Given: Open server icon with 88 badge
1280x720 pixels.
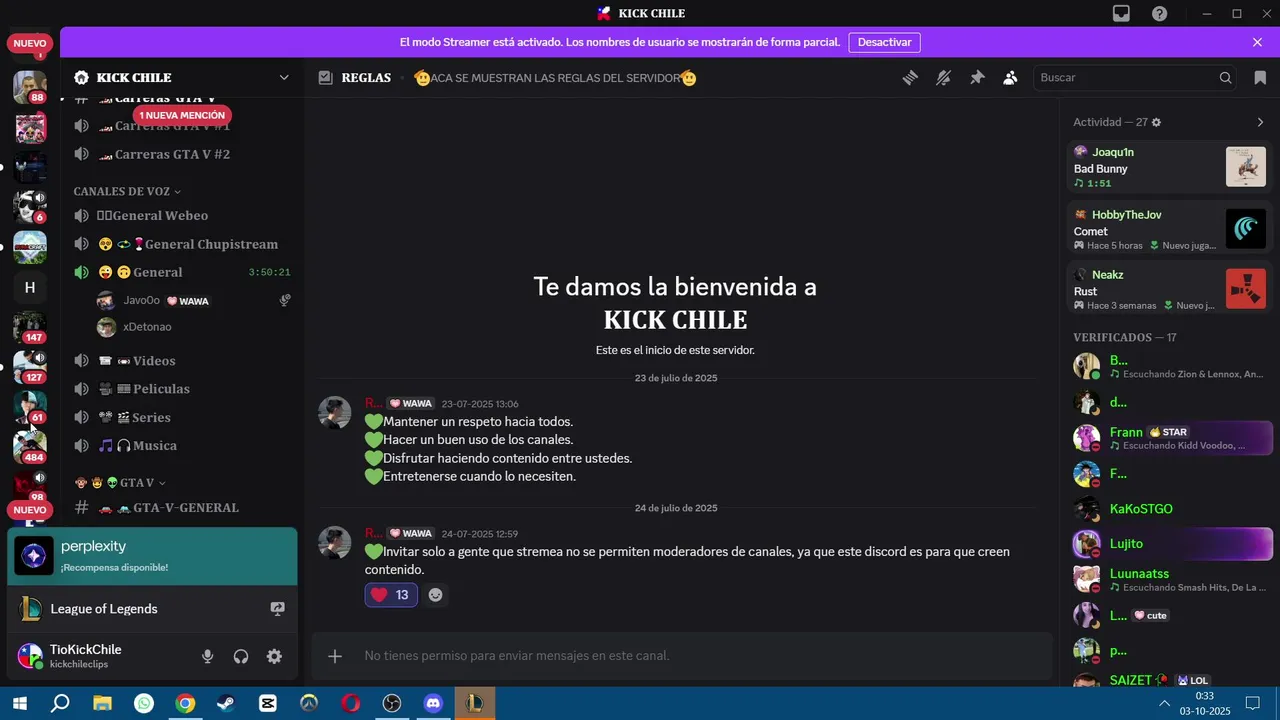Looking at the screenshot, I should [x=30, y=87].
